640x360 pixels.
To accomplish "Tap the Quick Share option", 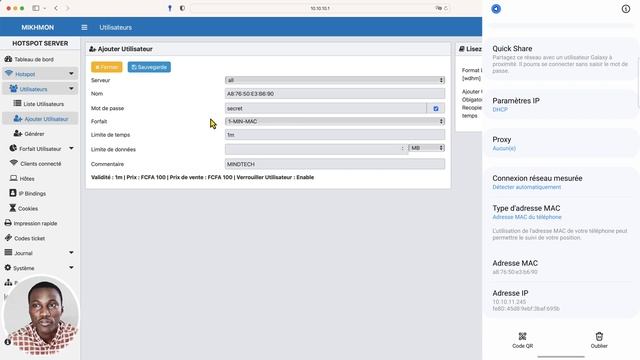I will [x=560, y=59].
